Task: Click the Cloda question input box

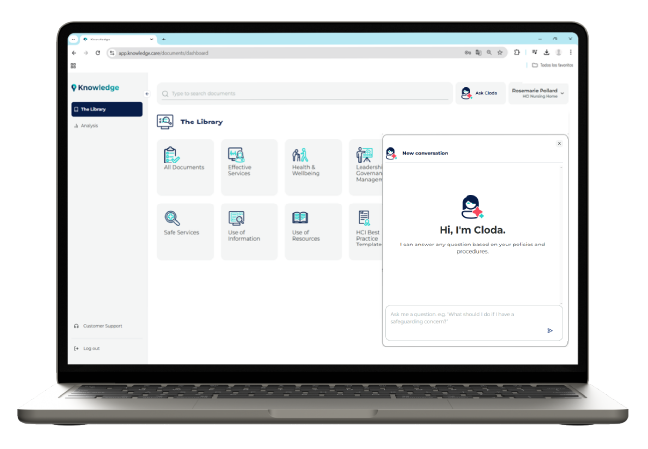Action: click(x=465, y=318)
